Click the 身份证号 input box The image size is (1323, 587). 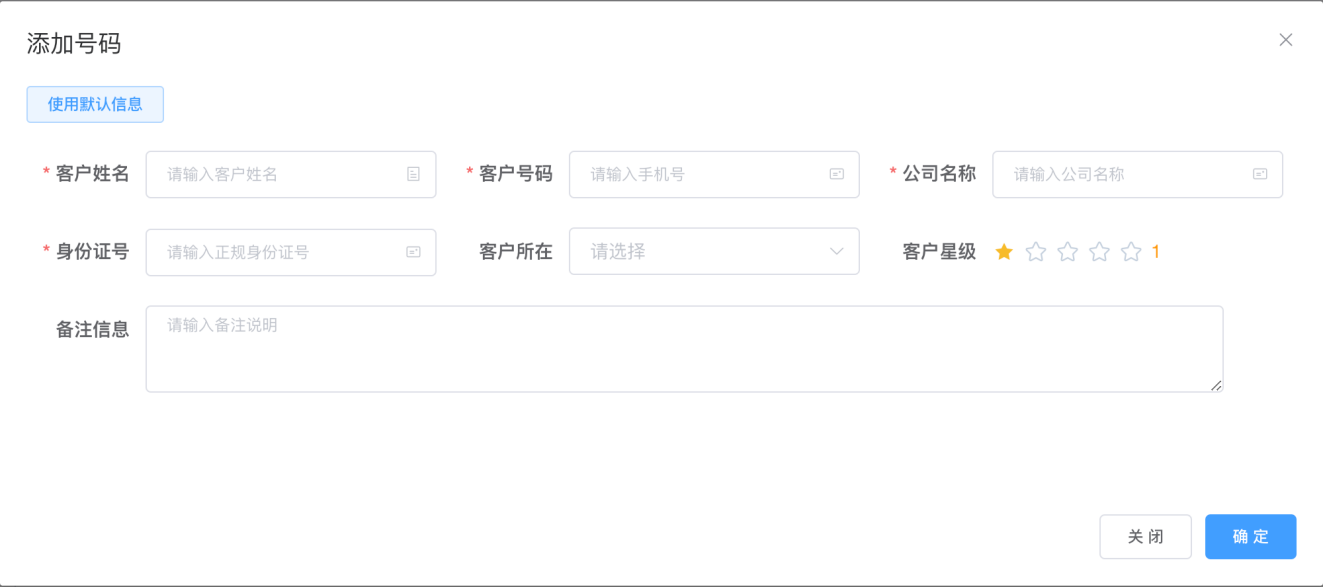click(280, 252)
